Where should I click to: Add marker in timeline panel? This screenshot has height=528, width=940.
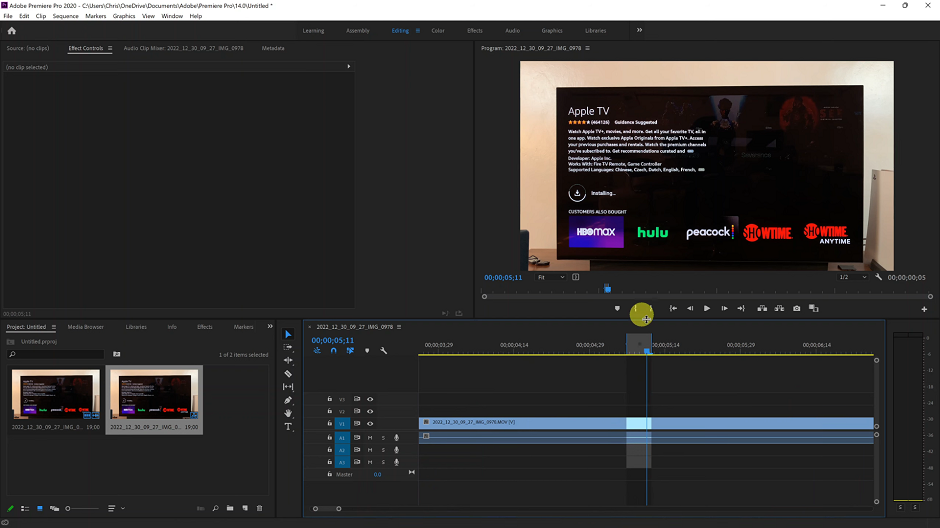[x=367, y=351]
